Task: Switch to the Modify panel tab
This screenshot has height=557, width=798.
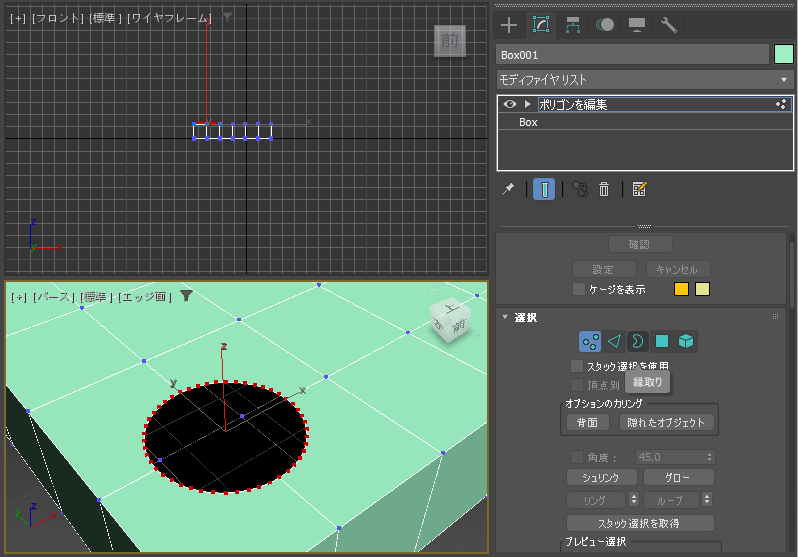Action: coord(540,24)
